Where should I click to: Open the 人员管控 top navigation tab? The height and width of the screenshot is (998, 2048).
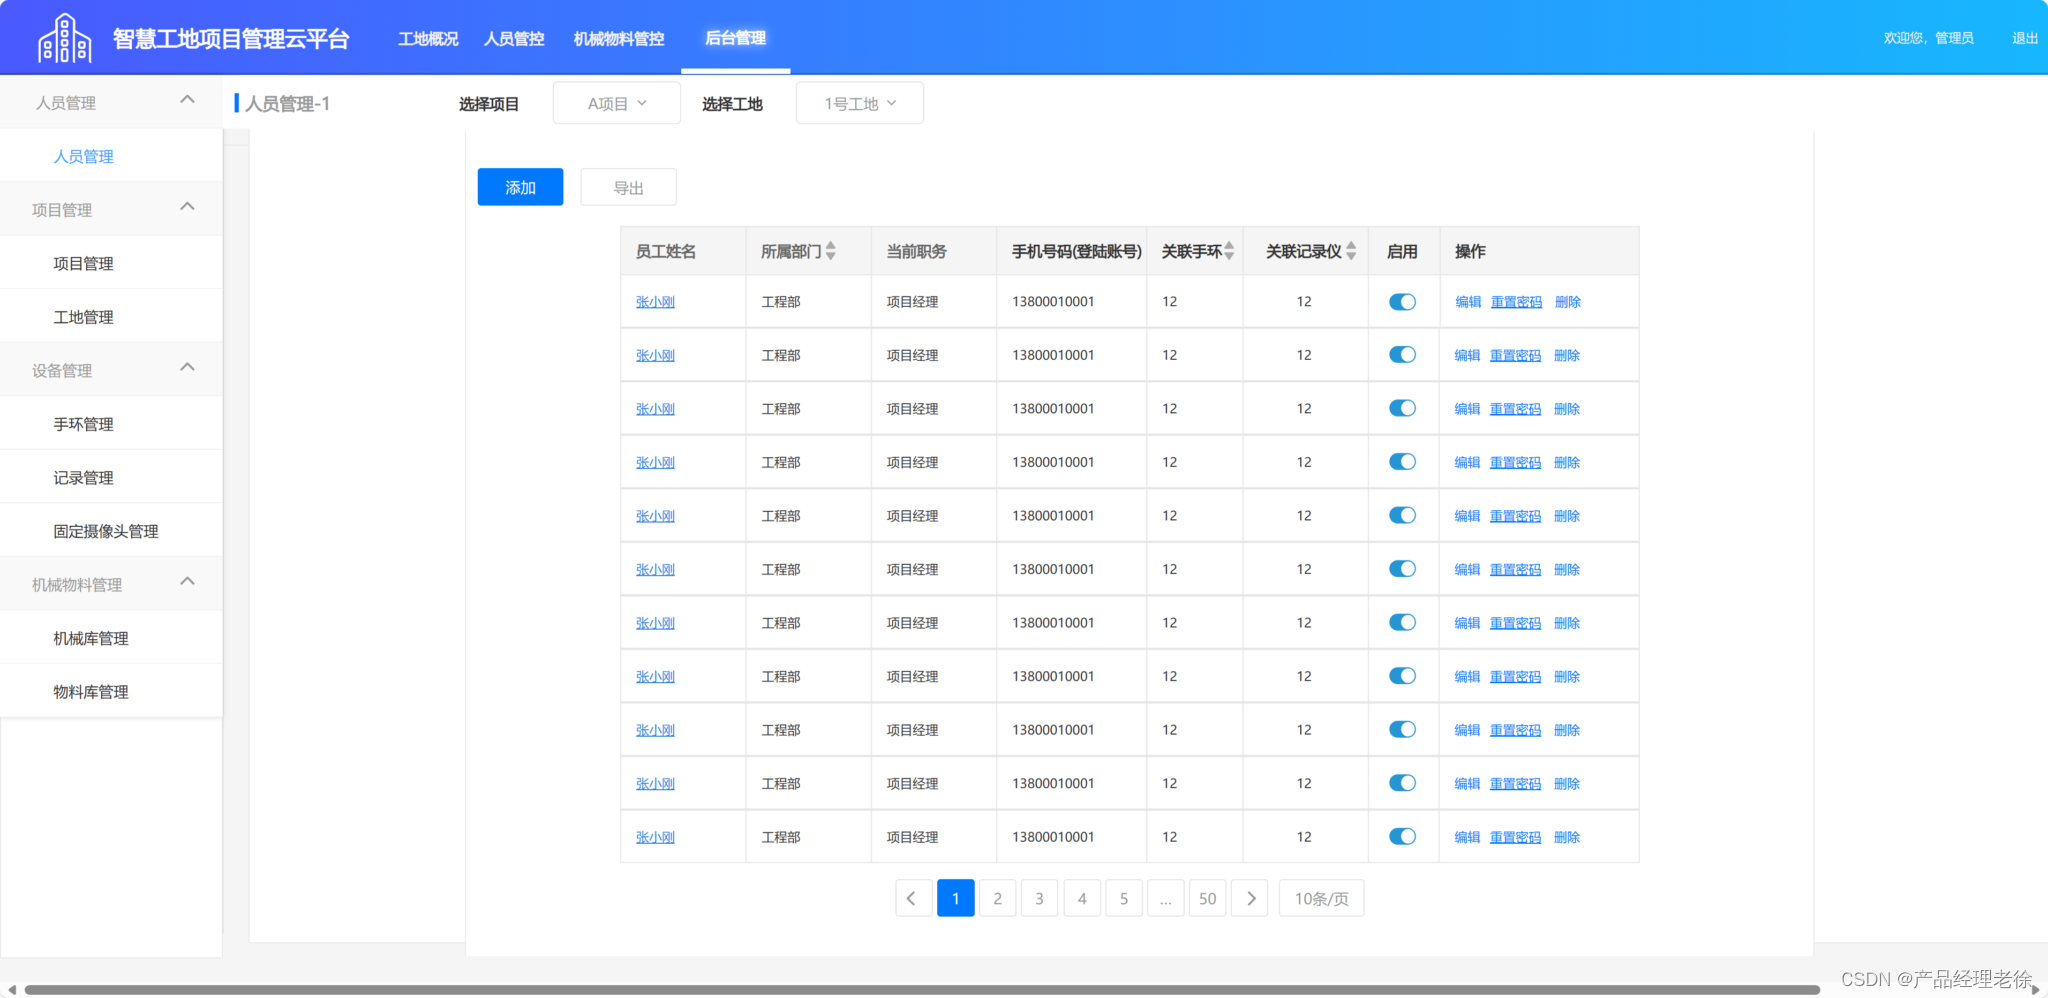pos(514,38)
